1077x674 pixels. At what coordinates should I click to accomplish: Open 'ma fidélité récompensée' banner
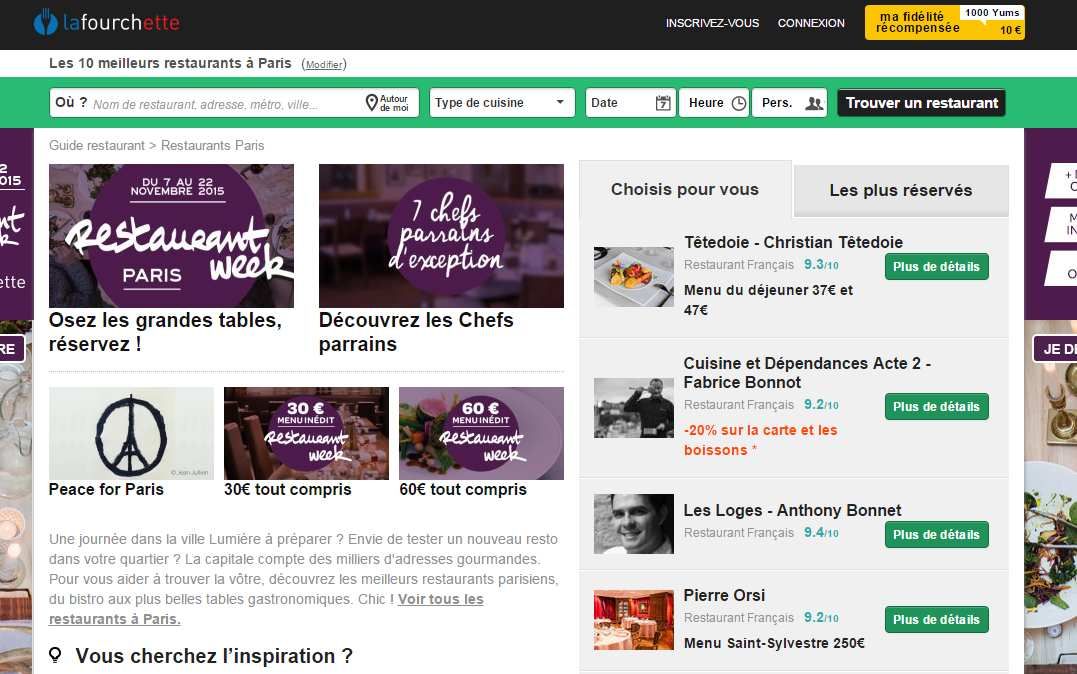(x=944, y=22)
